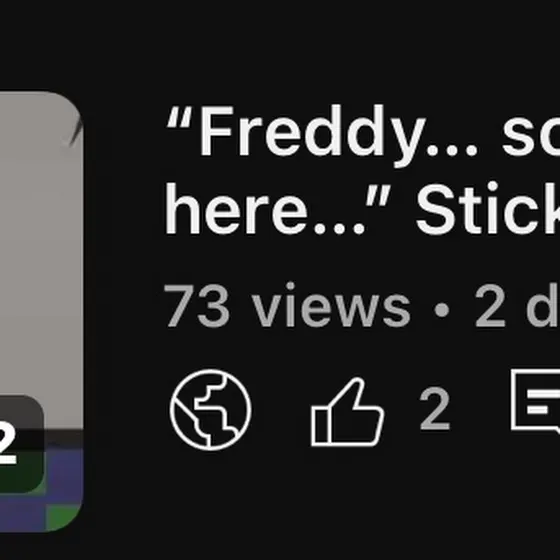Click the title line starting with here...
Screen dimensions: 560x560
(362, 209)
